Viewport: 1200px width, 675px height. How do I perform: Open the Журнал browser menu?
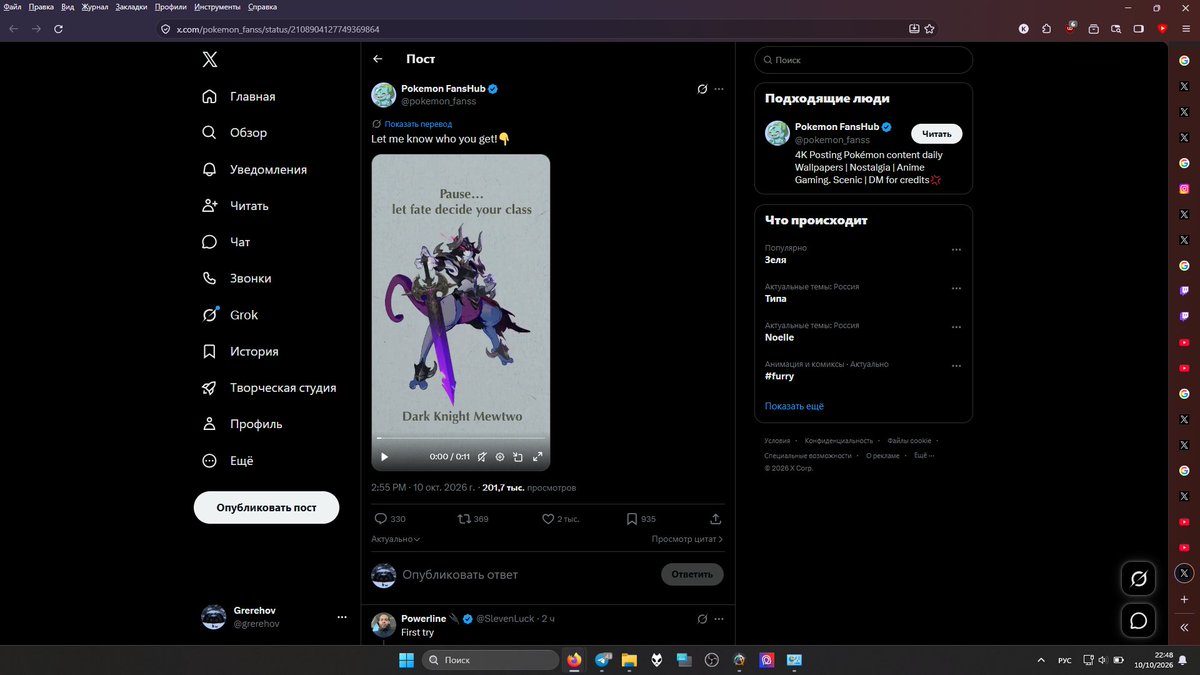[97, 6]
